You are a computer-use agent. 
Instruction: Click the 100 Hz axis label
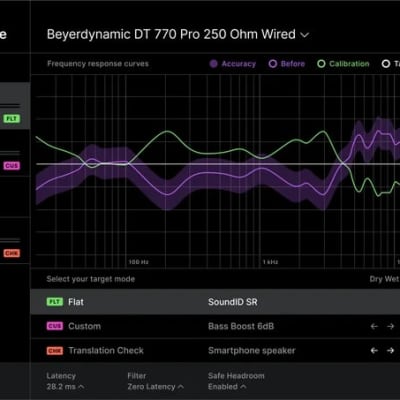point(139,262)
